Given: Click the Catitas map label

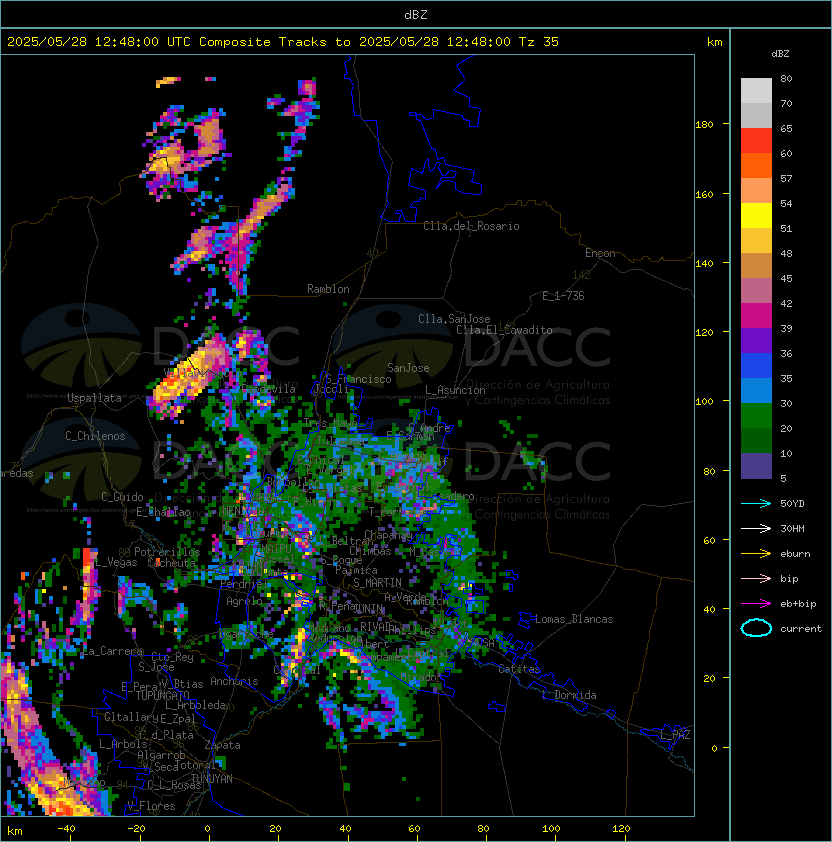Looking at the screenshot, I should (x=519, y=669).
